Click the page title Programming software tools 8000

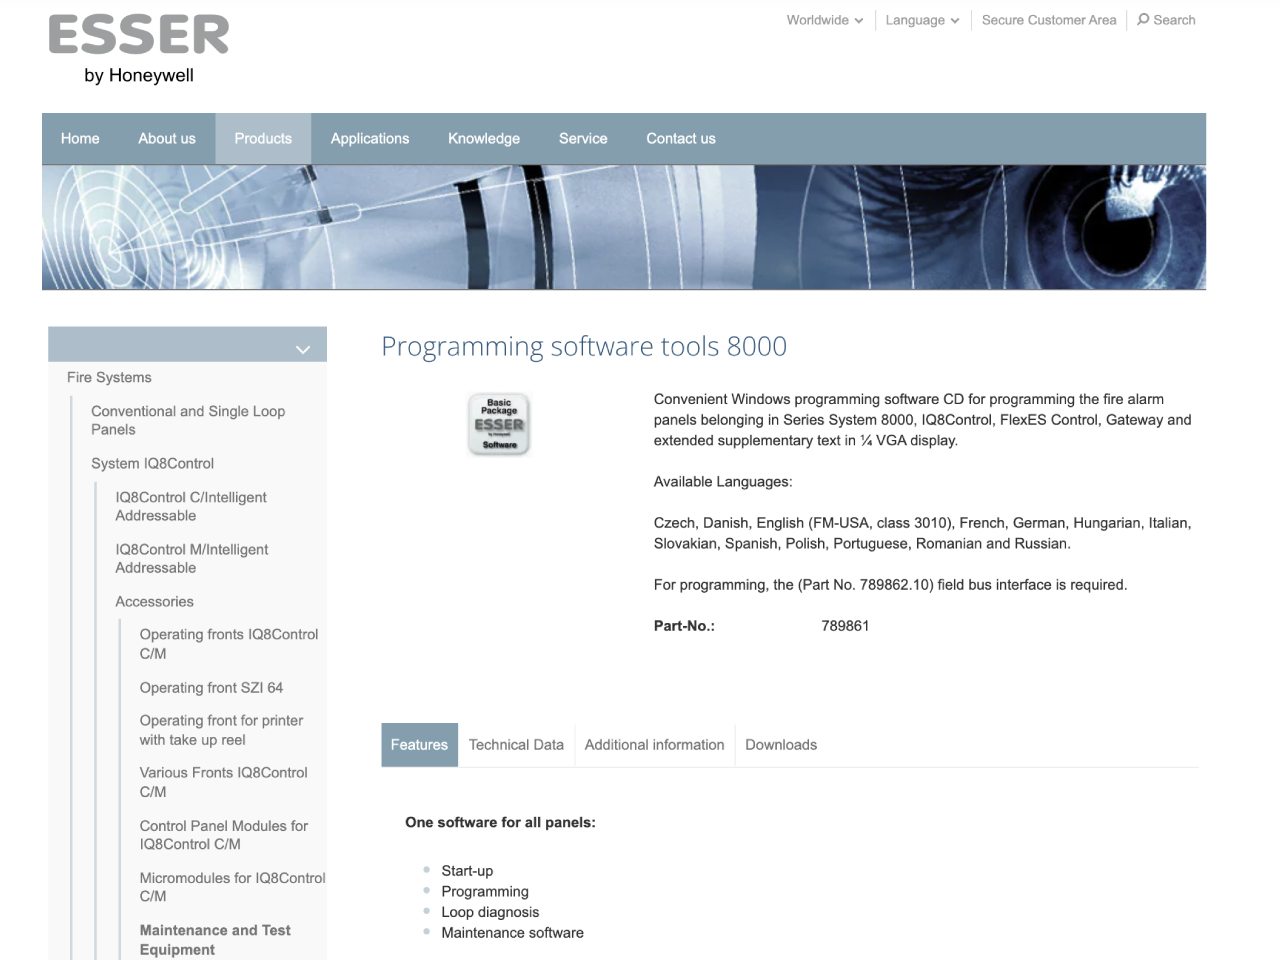(x=584, y=346)
